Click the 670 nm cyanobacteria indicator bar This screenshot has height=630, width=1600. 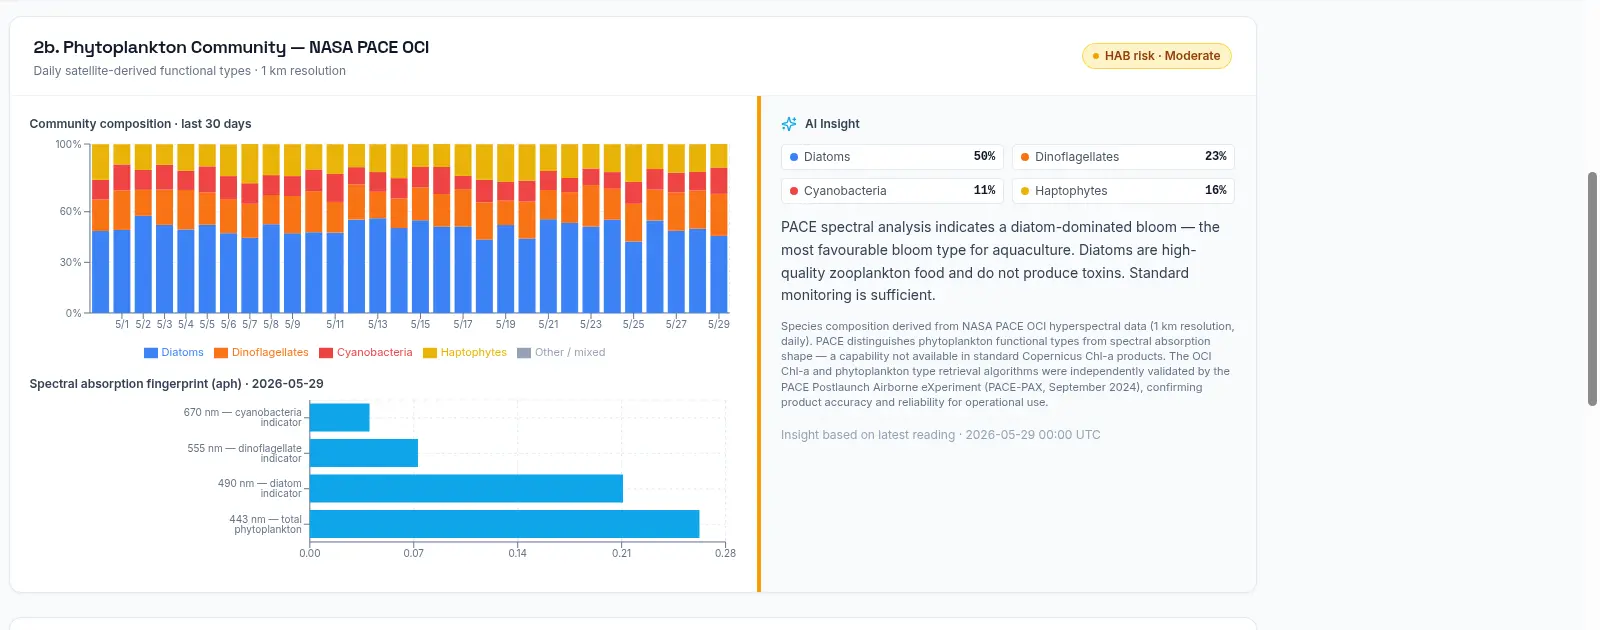340,417
